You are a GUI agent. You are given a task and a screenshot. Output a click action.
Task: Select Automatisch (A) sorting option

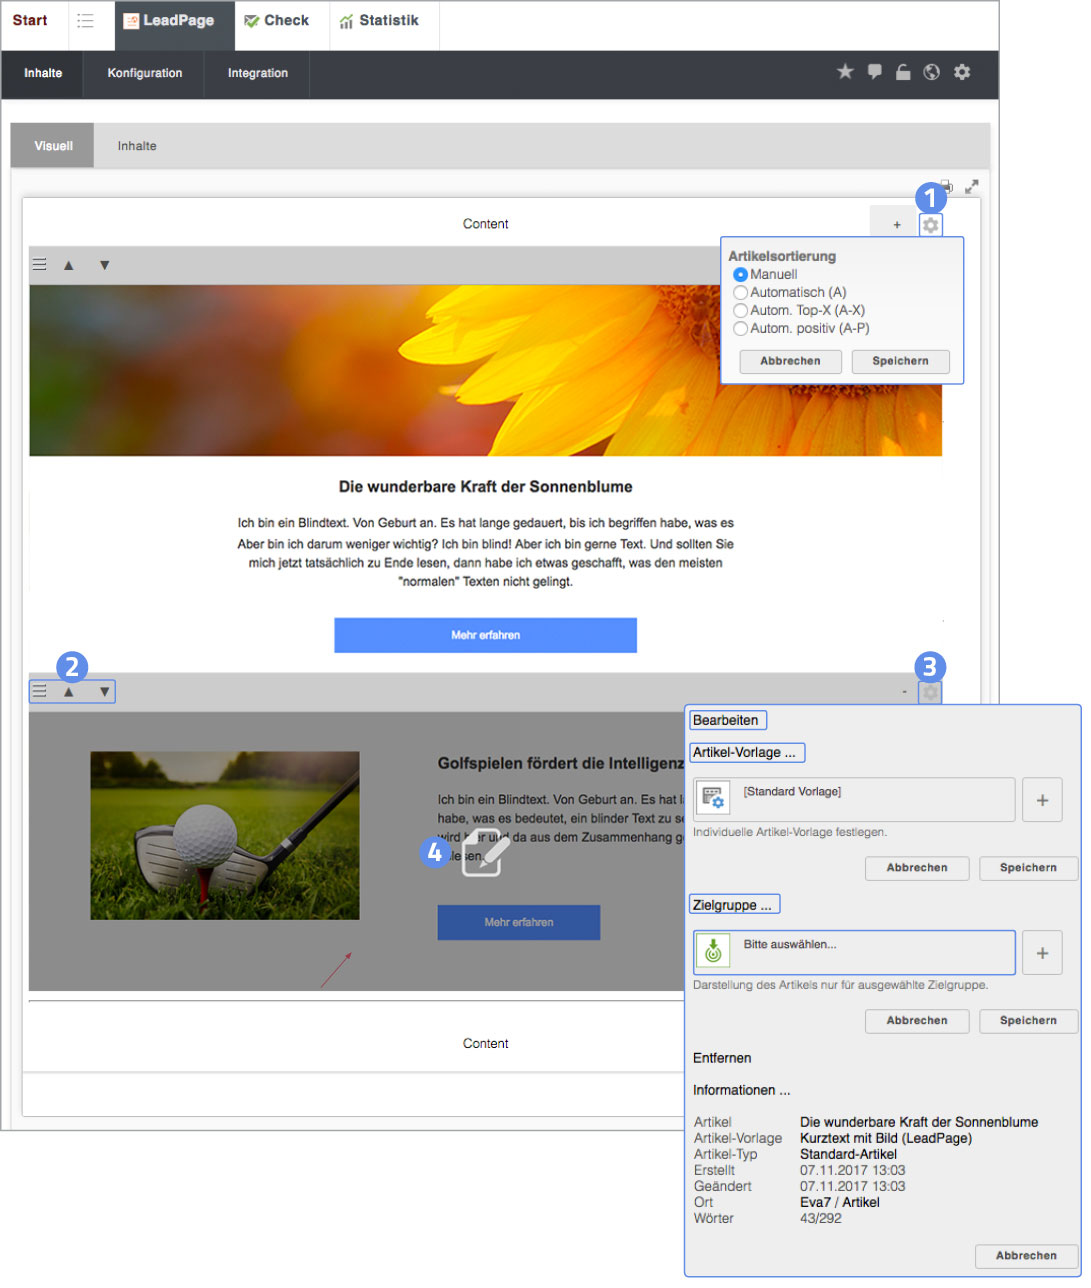pyautogui.click(x=741, y=292)
